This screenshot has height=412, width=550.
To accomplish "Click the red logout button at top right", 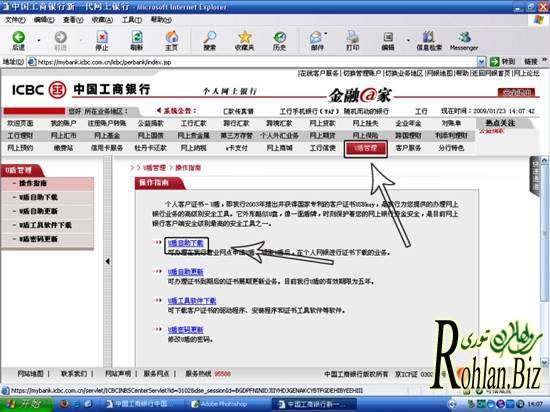I will click(516, 92).
